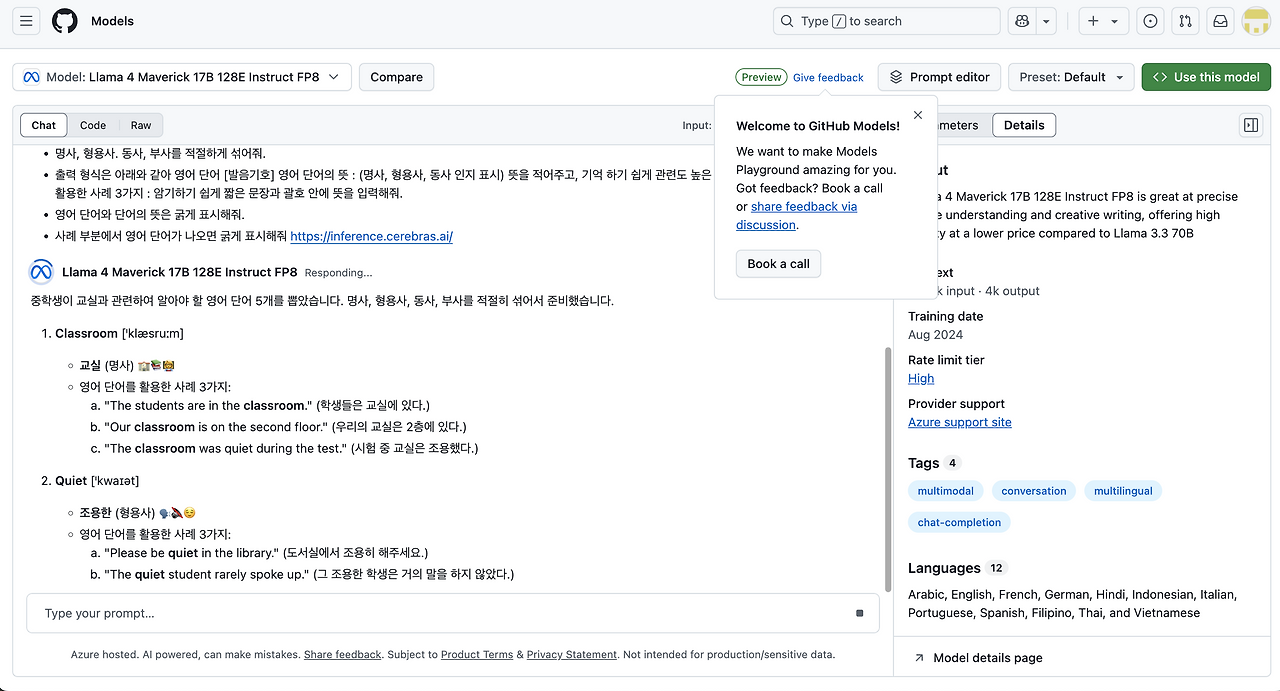
Task: Click the Languages count badge '12'
Action: [996, 568]
